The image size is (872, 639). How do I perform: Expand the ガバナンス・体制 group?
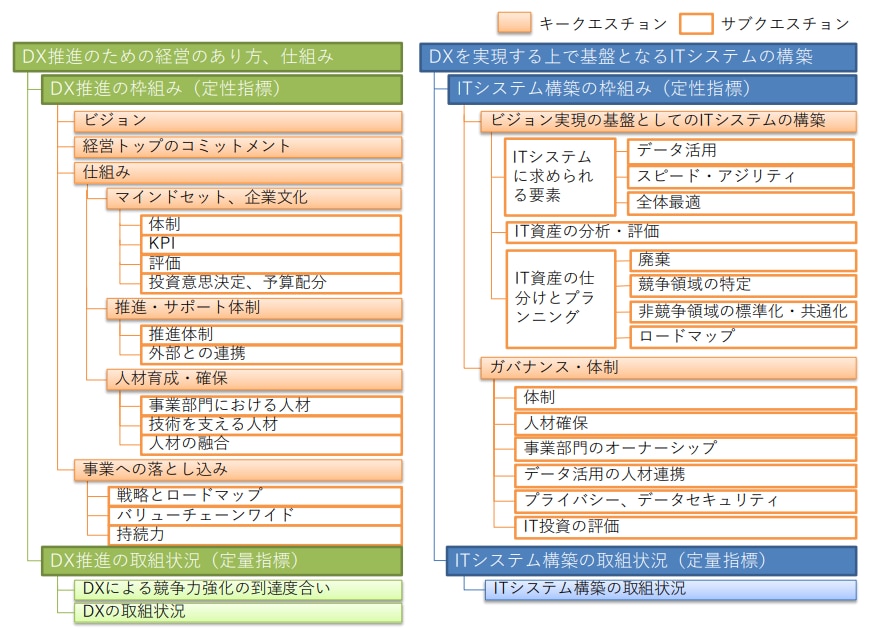(x=668, y=368)
